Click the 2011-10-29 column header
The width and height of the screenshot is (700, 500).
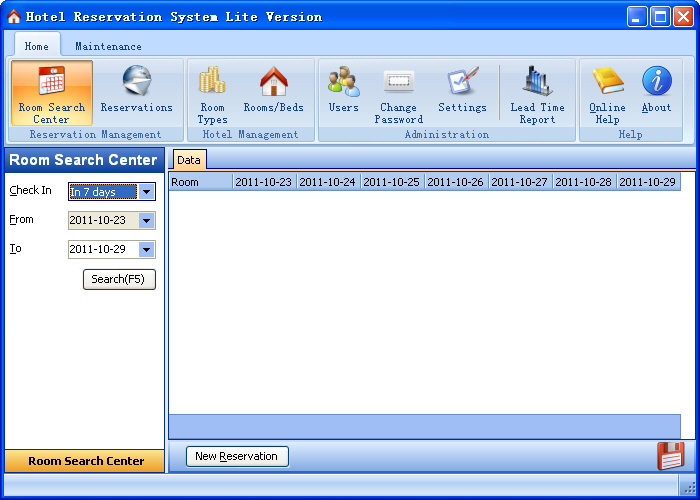[x=648, y=182]
